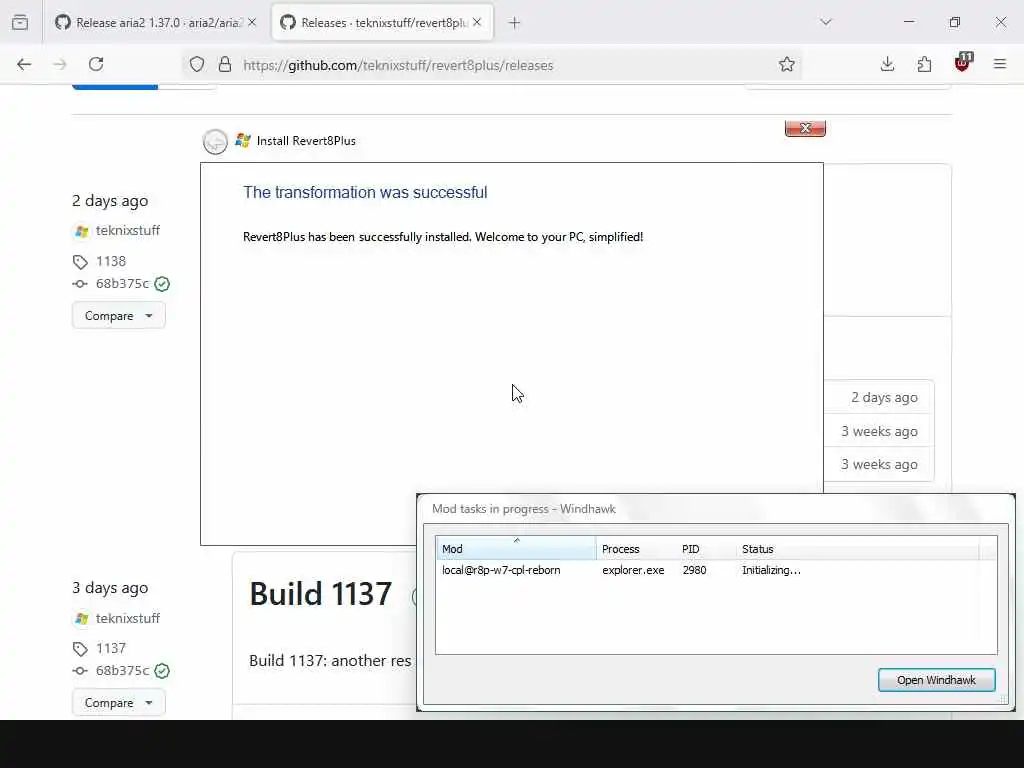Click the teknixstuff avatar next to tag 1137
This screenshot has height=768, width=1024.
81,618
